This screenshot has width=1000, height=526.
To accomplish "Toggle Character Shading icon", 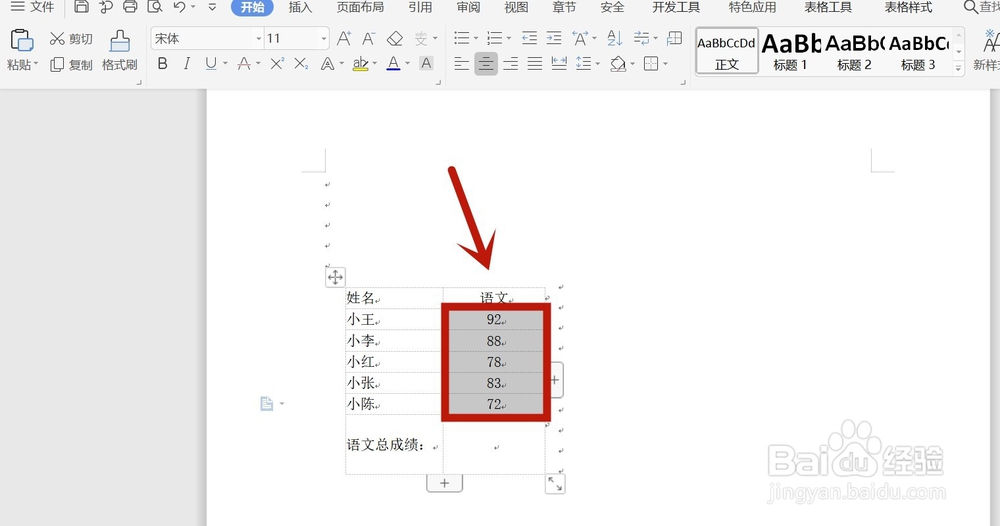I will click(426, 63).
